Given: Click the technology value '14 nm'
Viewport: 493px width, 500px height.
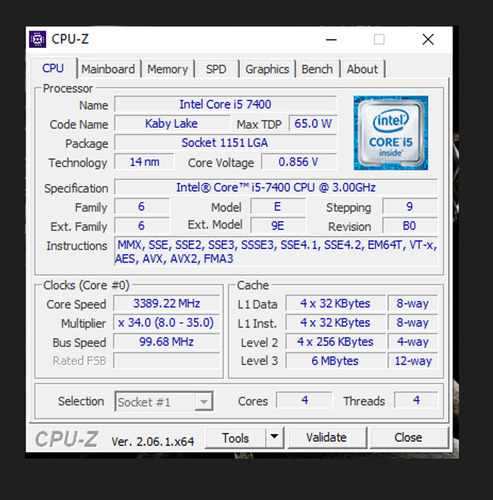Looking at the screenshot, I should pos(144,162).
